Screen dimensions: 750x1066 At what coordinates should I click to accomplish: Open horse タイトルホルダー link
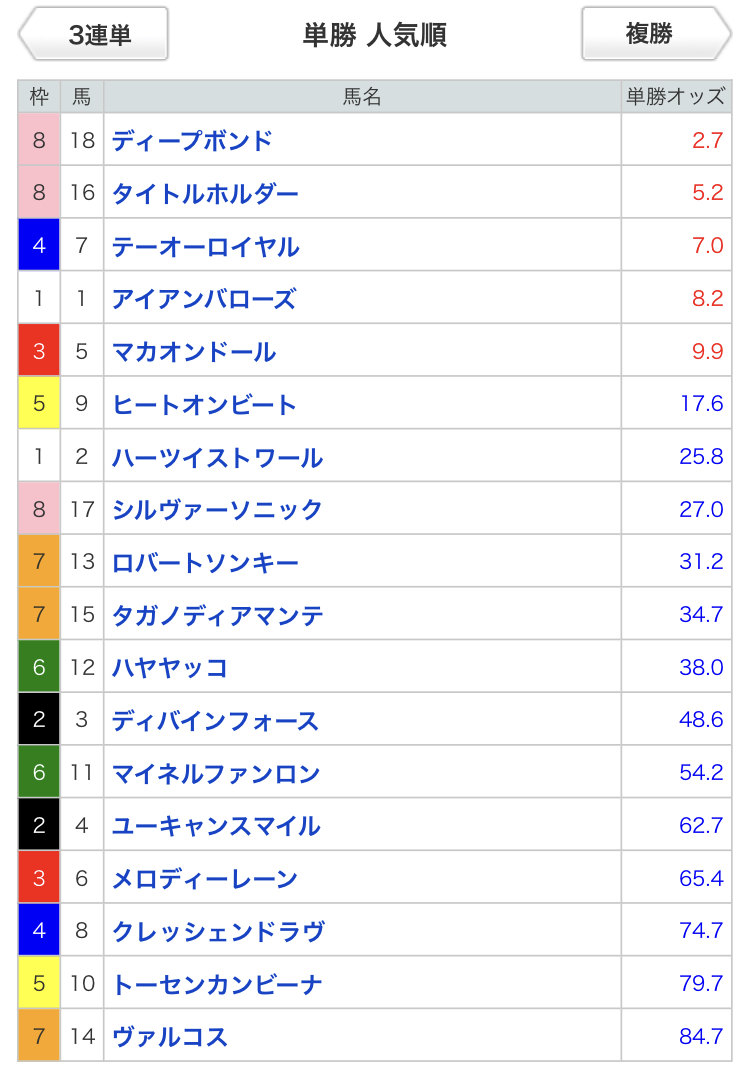[x=205, y=194]
